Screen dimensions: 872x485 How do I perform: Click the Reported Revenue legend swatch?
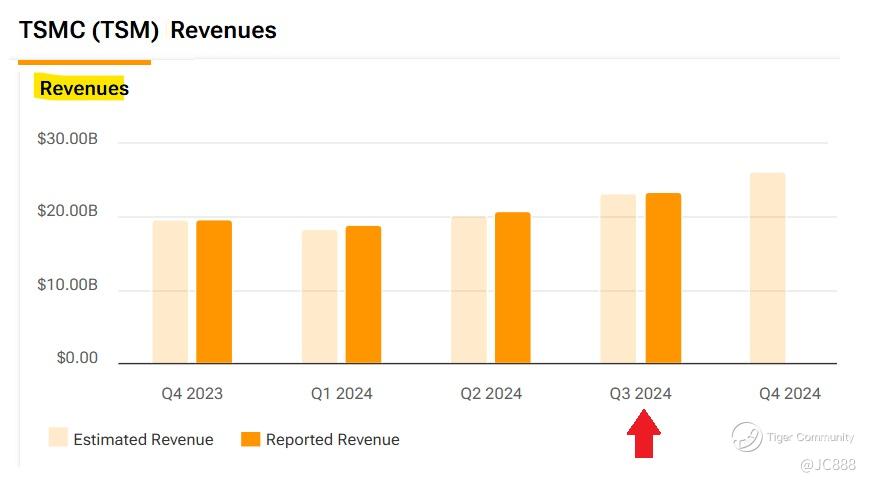tap(250, 439)
